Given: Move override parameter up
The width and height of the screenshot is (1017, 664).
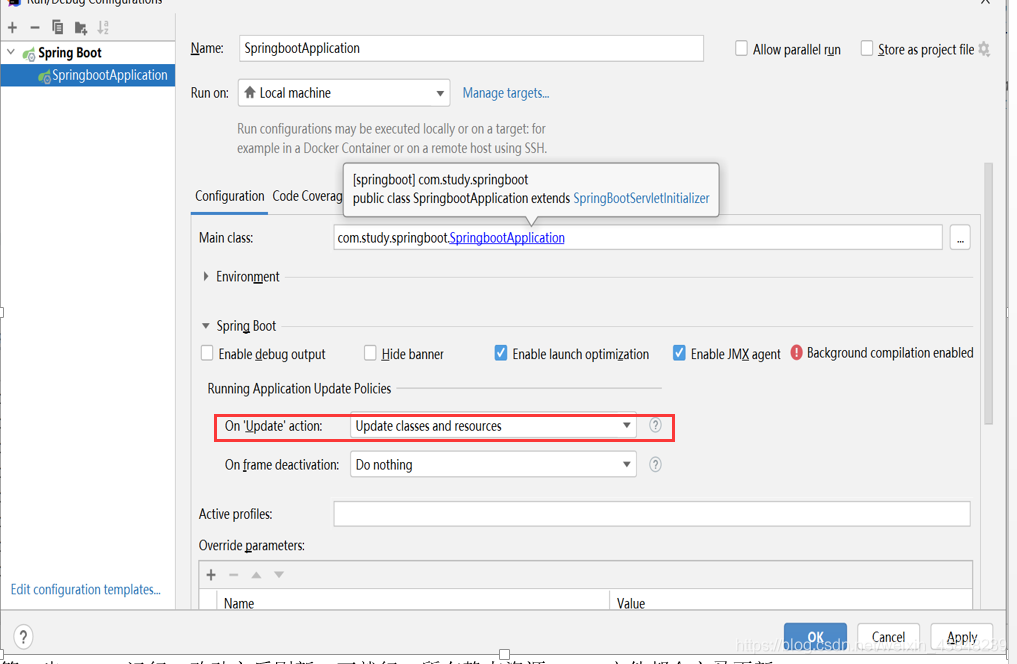Looking at the screenshot, I should [256, 575].
